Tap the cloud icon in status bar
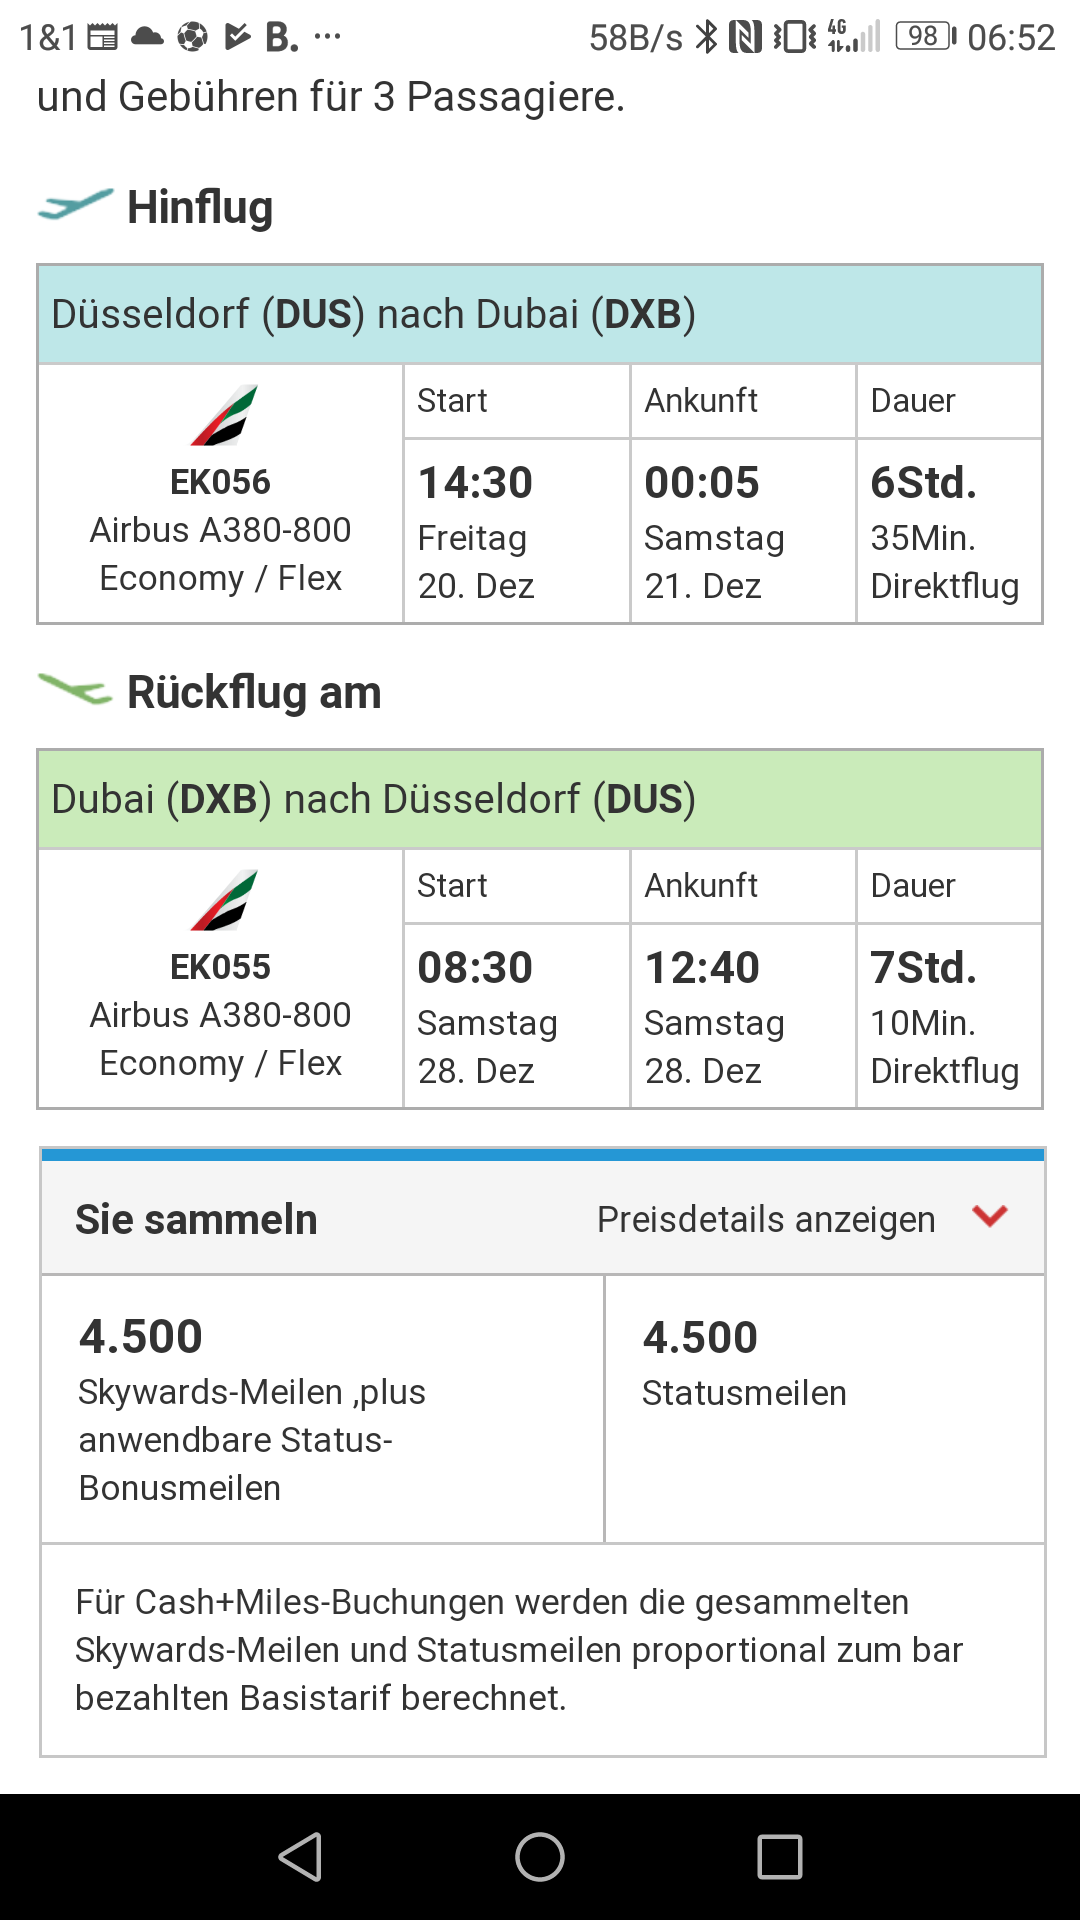The width and height of the screenshot is (1080, 1920). [x=148, y=37]
